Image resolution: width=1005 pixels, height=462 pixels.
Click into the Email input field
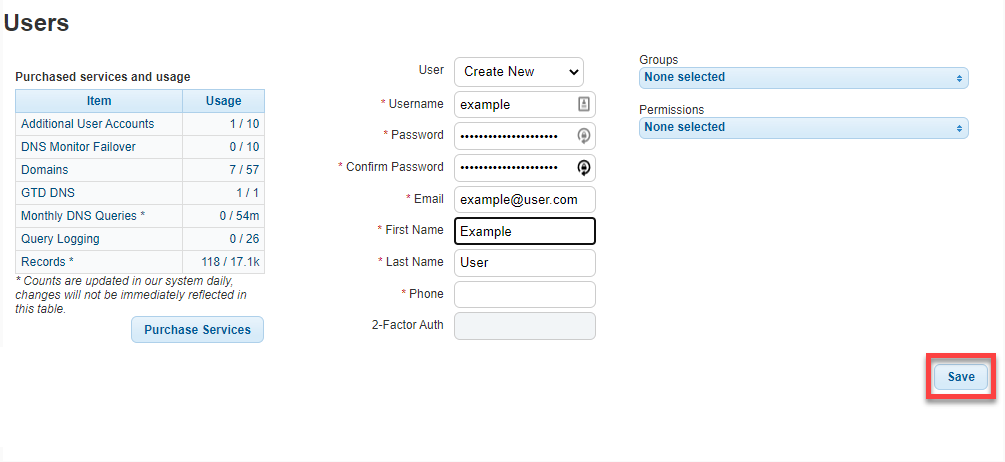[525, 199]
